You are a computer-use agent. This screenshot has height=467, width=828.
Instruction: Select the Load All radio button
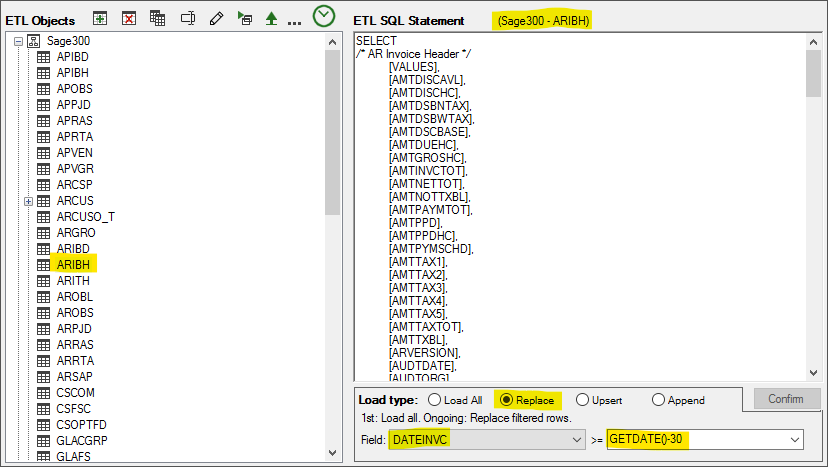click(x=433, y=400)
